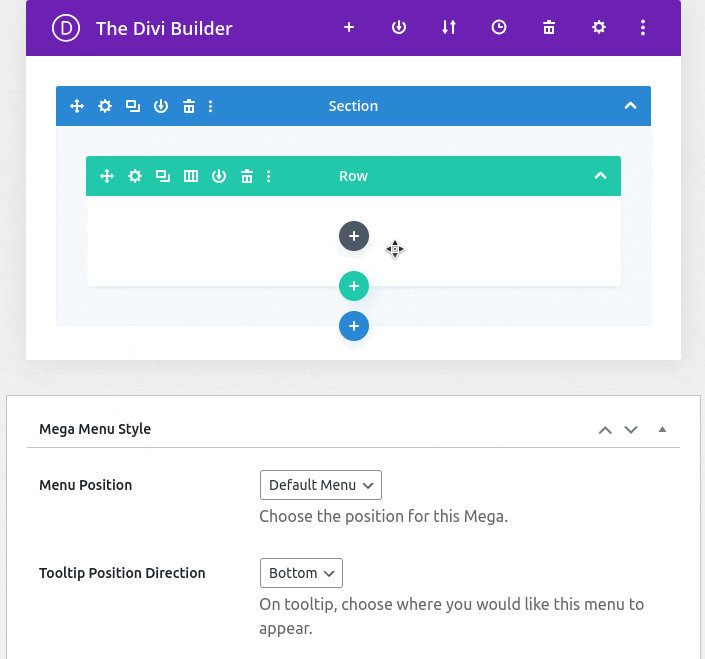Duplicate the Row
705x659 pixels.
(163, 176)
